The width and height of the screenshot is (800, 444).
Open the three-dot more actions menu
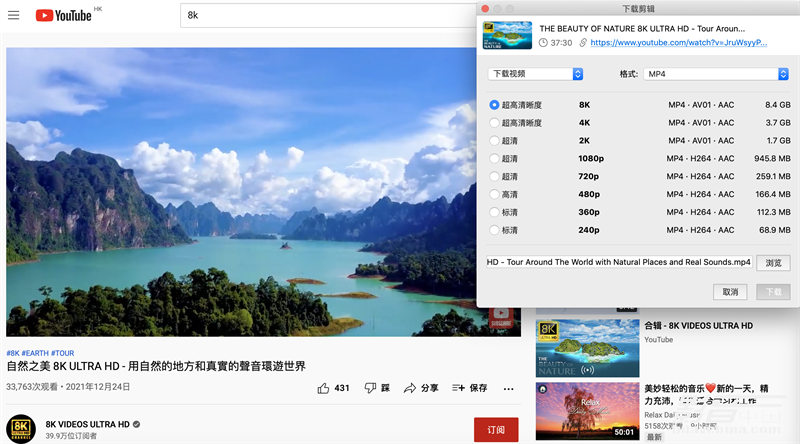tap(509, 389)
